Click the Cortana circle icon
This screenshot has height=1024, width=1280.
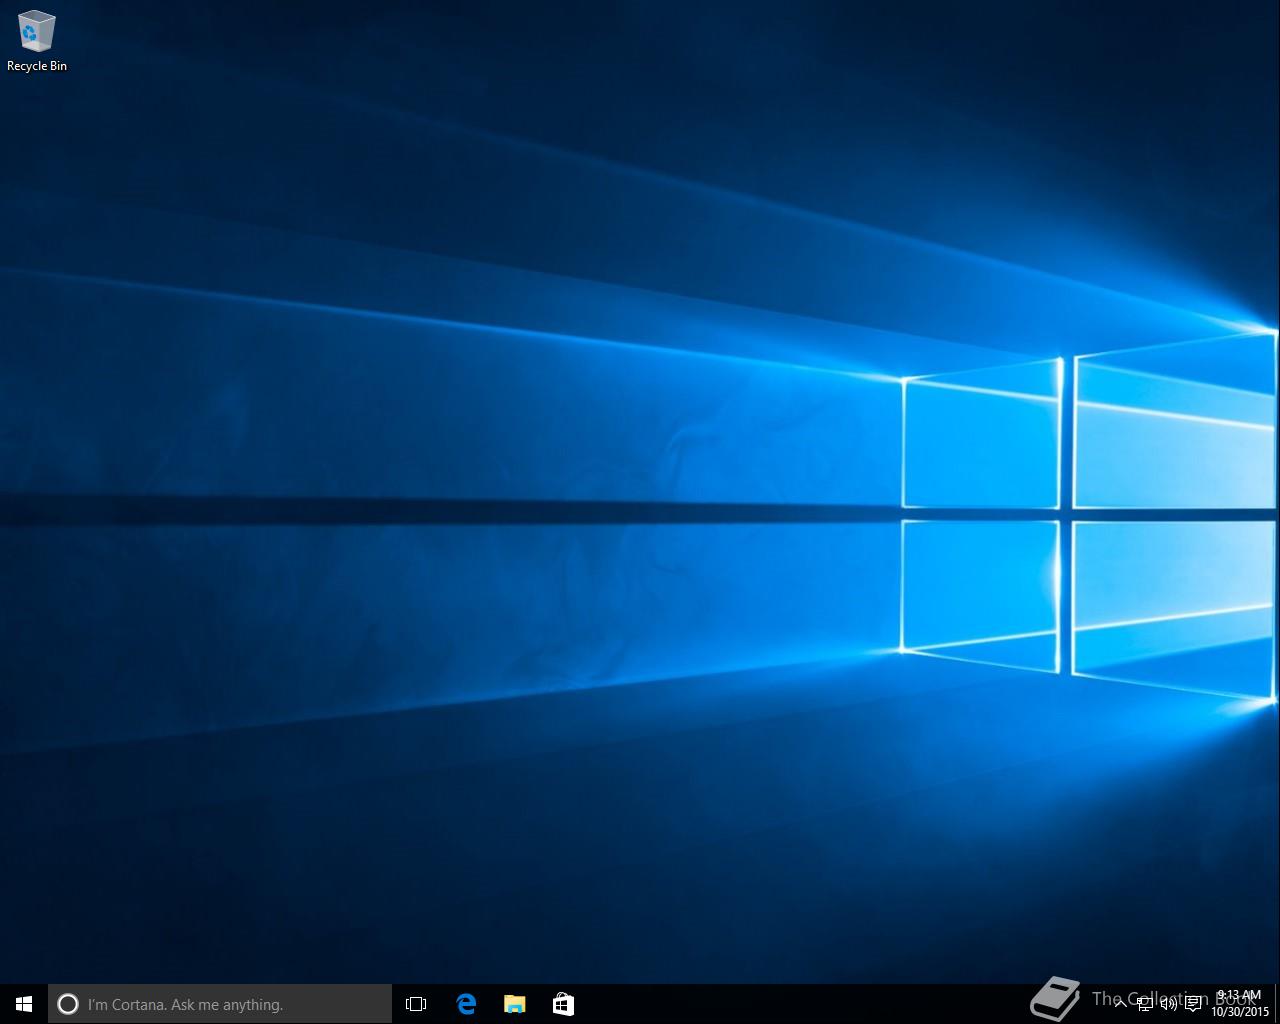pos(68,1004)
